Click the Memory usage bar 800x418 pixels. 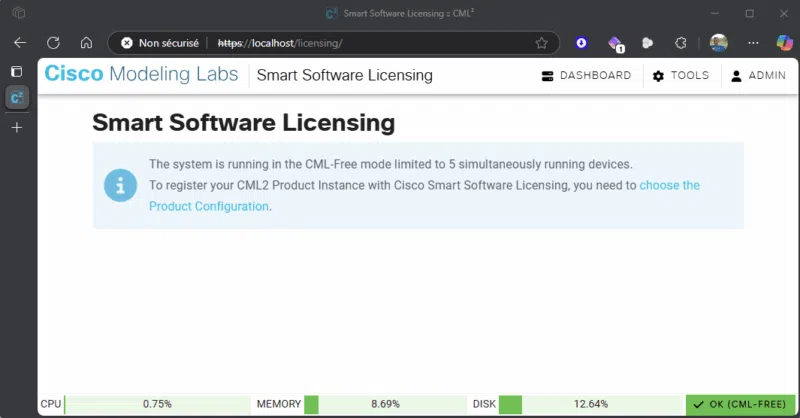(384, 404)
